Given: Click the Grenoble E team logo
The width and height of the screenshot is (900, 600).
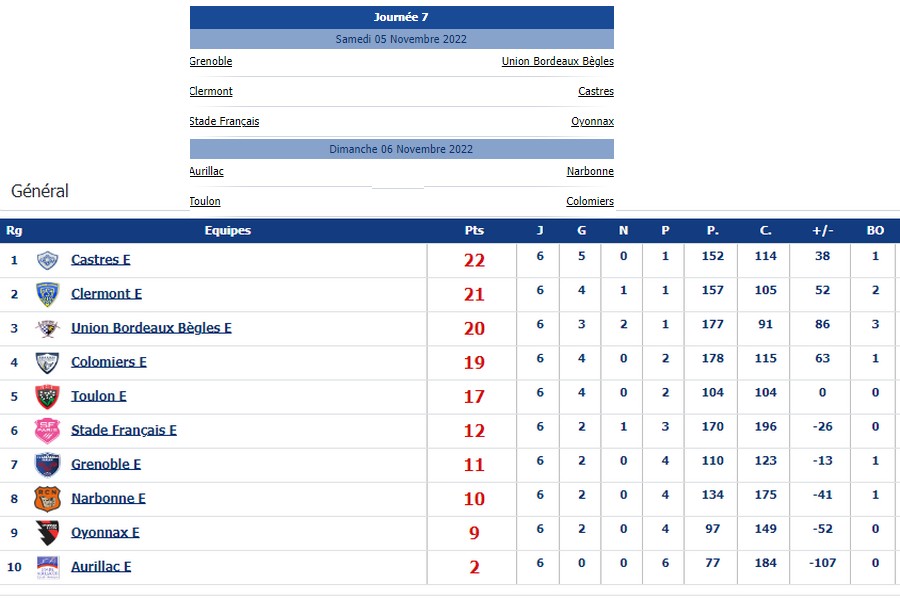Looking at the screenshot, I should [47, 464].
